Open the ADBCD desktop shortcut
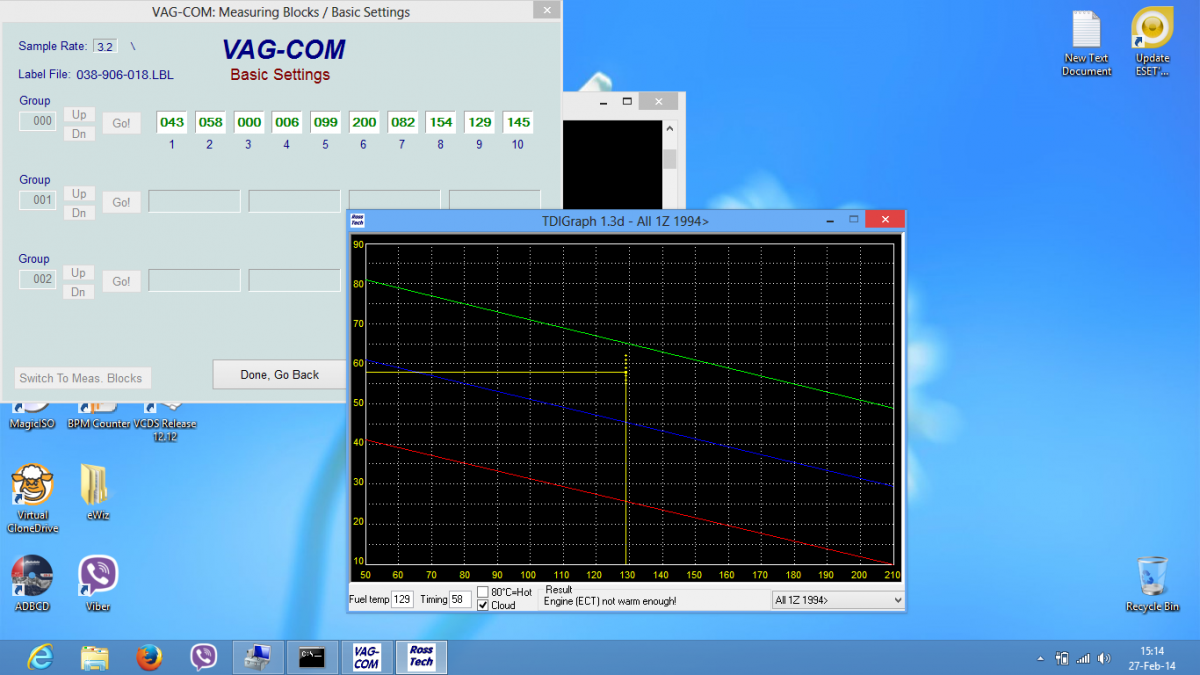This screenshot has height=675, width=1200. pyautogui.click(x=32, y=583)
